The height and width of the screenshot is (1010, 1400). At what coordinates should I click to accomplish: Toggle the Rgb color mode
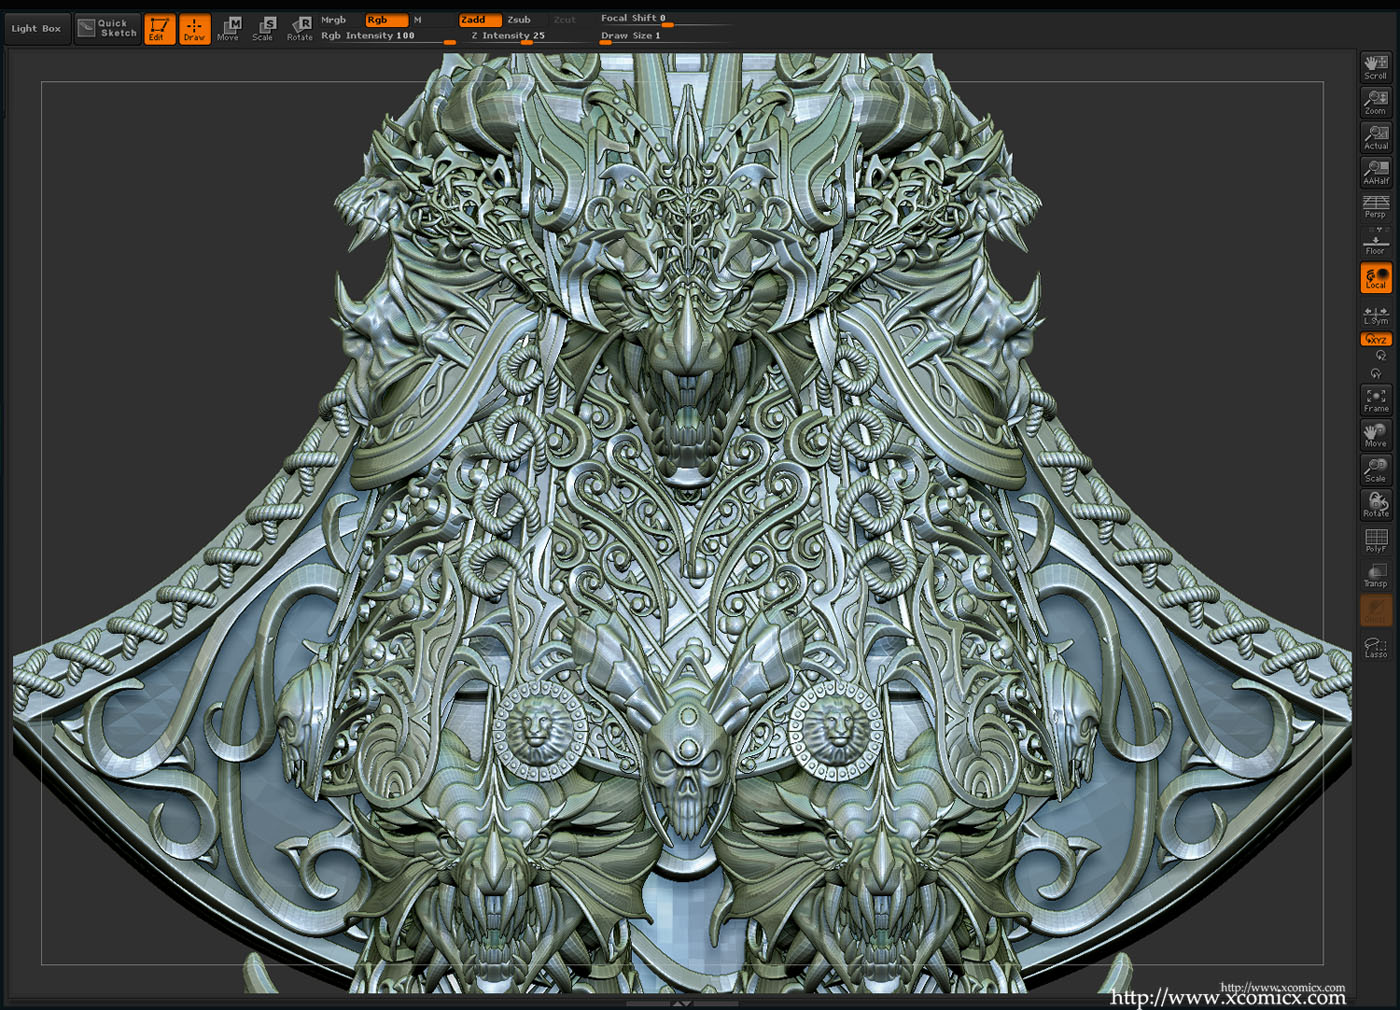click(x=386, y=20)
